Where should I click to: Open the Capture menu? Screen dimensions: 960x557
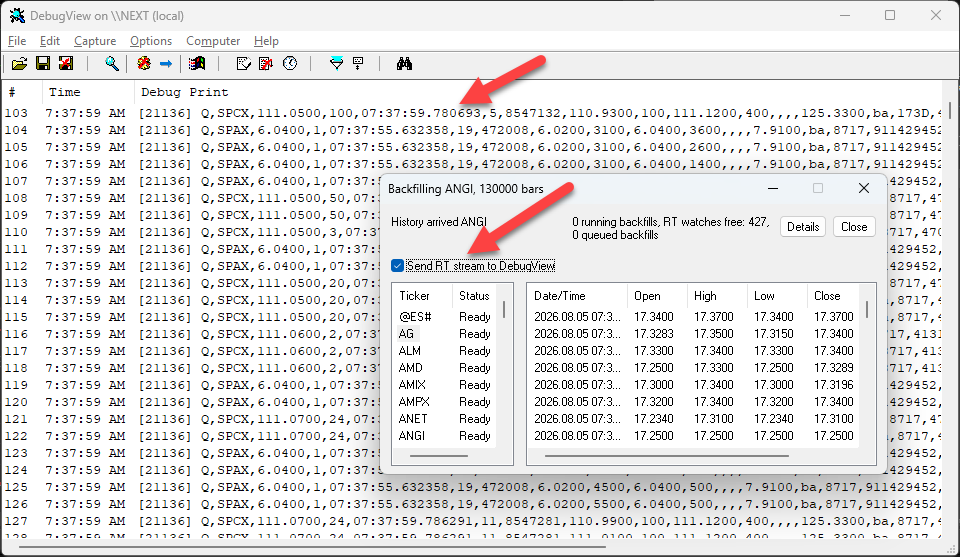pos(95,41)
